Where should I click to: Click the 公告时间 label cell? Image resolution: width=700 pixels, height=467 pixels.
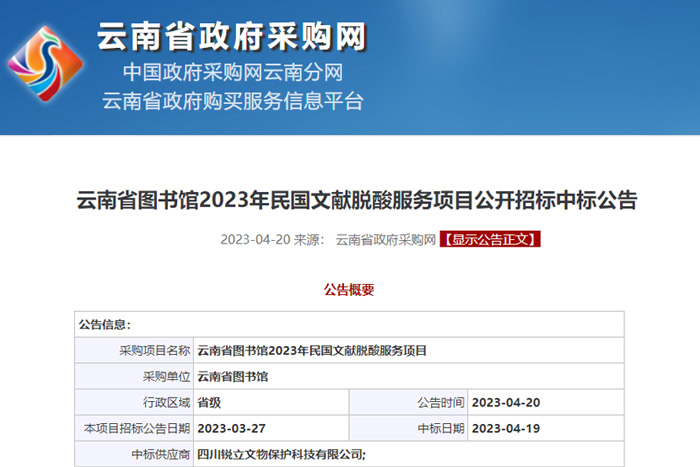tap(441, 402)
